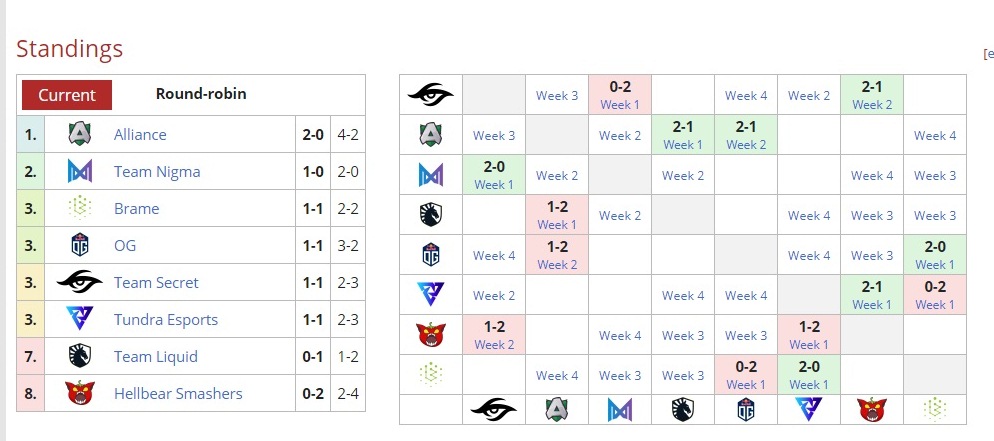Select the Current tab

pyautogui.click(x=67, y=95)
